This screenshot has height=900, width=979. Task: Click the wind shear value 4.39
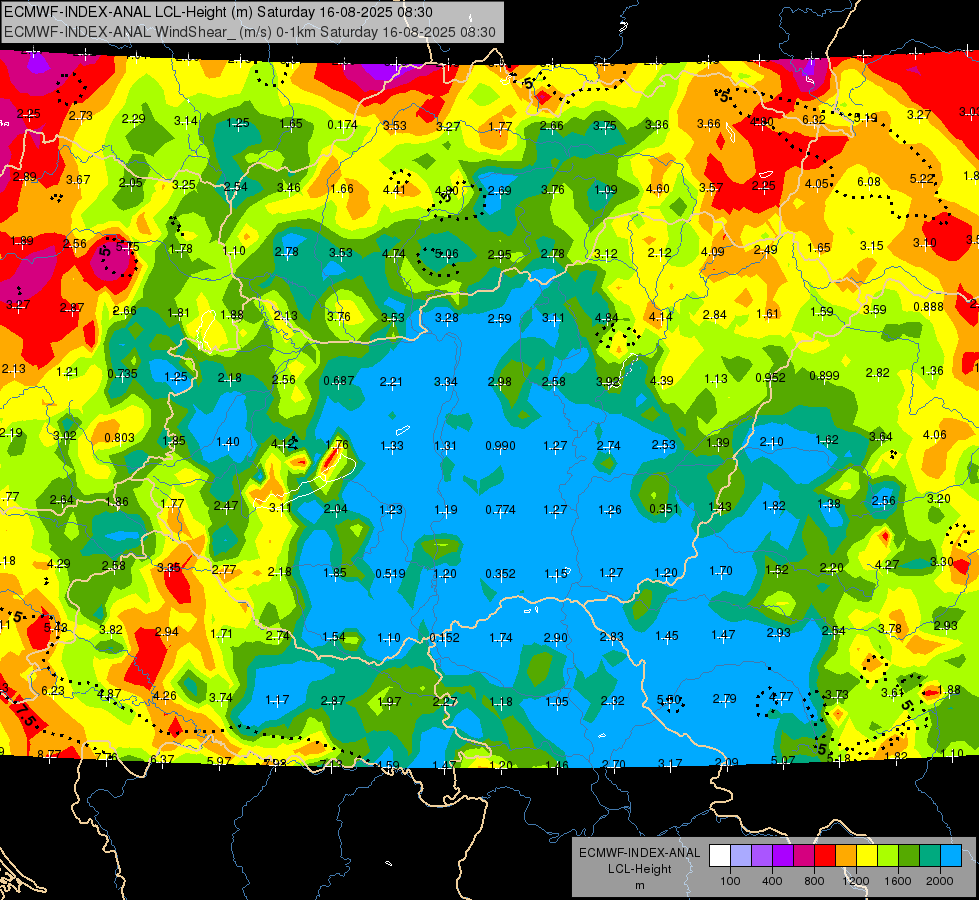tap(661, 380)
